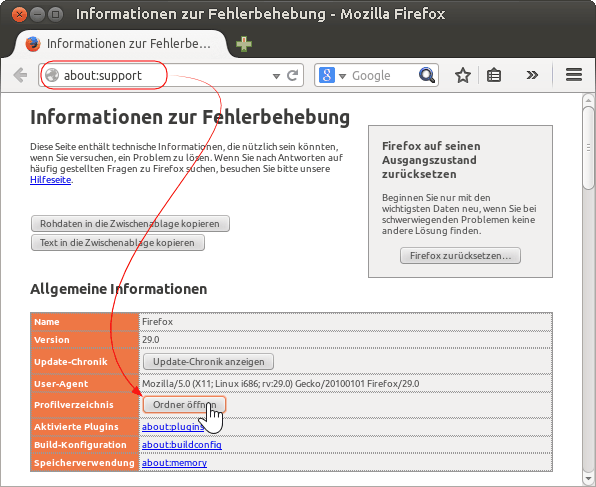Maximize the Firefox window
The image size is (596, 487).
pyautogui.click(x=55, y=14)
